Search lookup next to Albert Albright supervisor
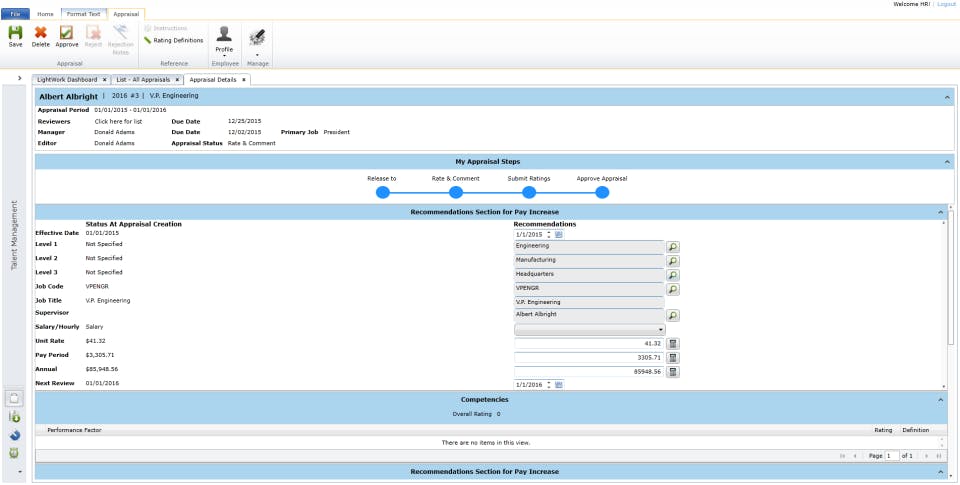This screenshot has height=485, width=960. pyautogui.click(x=673, y=316)
